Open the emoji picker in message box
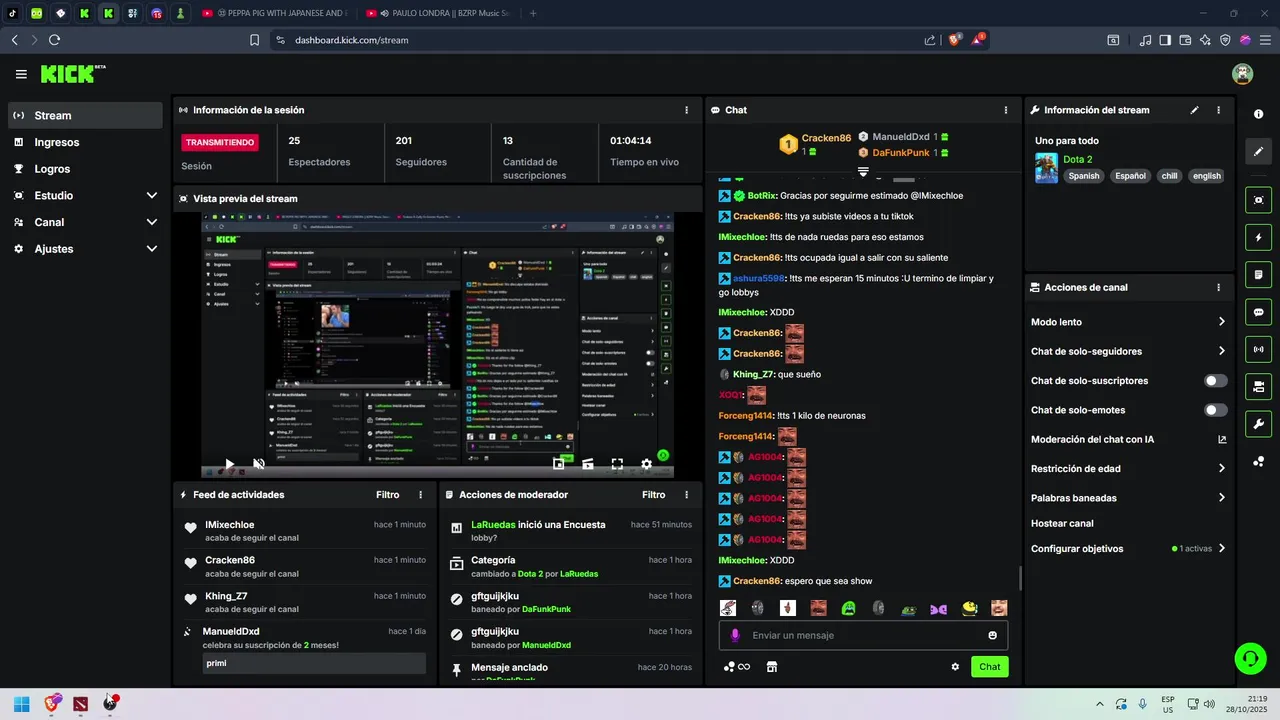The height and width of the screenshot is (720, 1280). [x=992, y=635]
